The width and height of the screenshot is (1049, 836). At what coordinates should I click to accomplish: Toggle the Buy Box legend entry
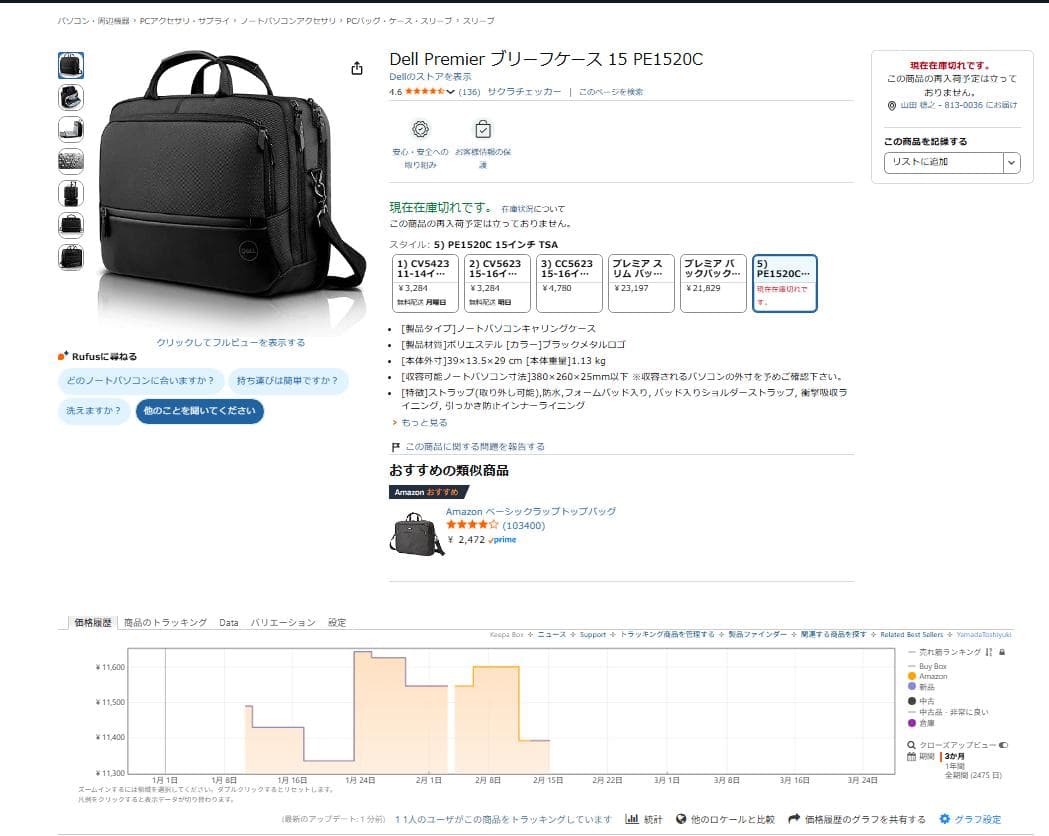927,666
